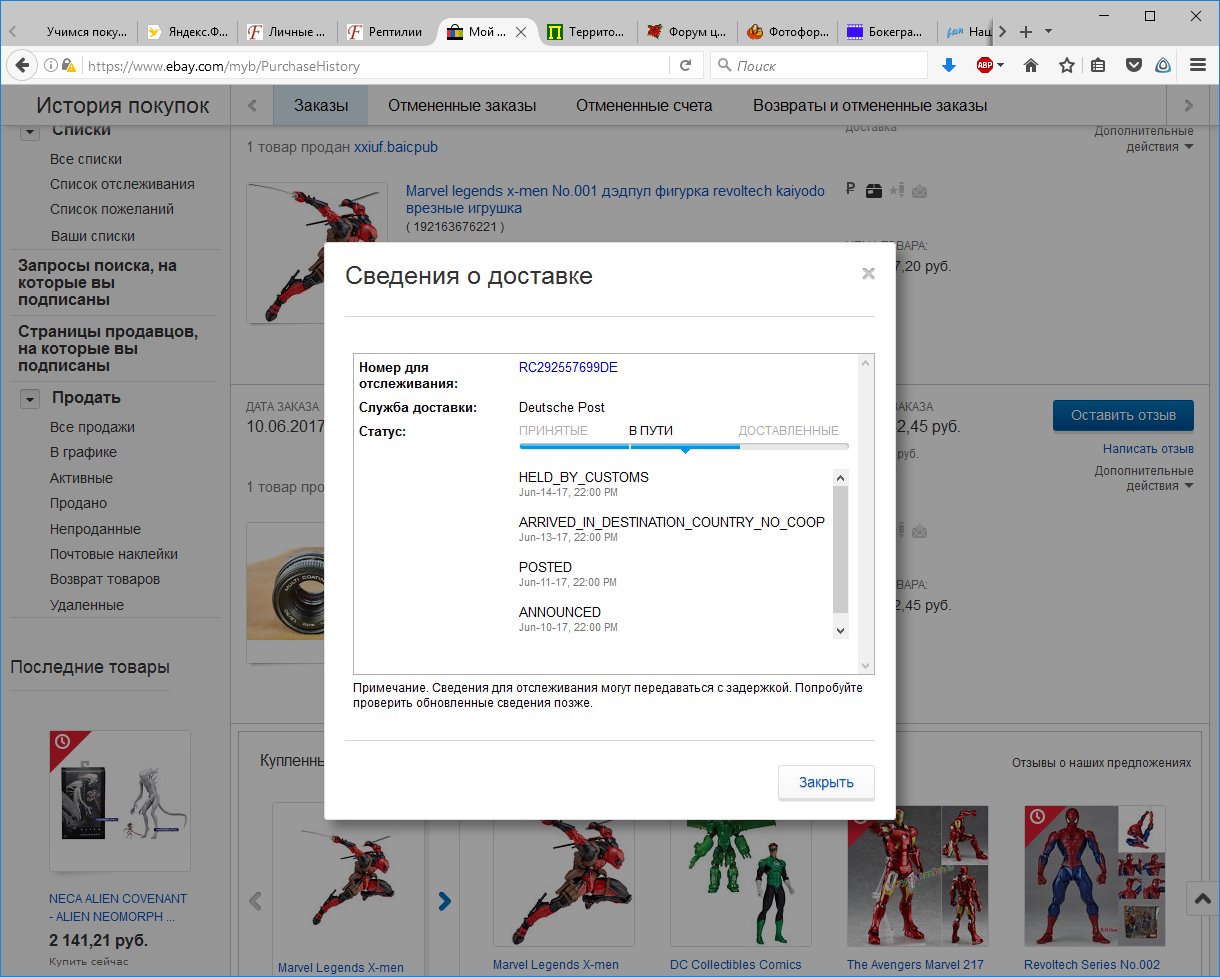Open Marvel legends x-men item title

(615, 199)
